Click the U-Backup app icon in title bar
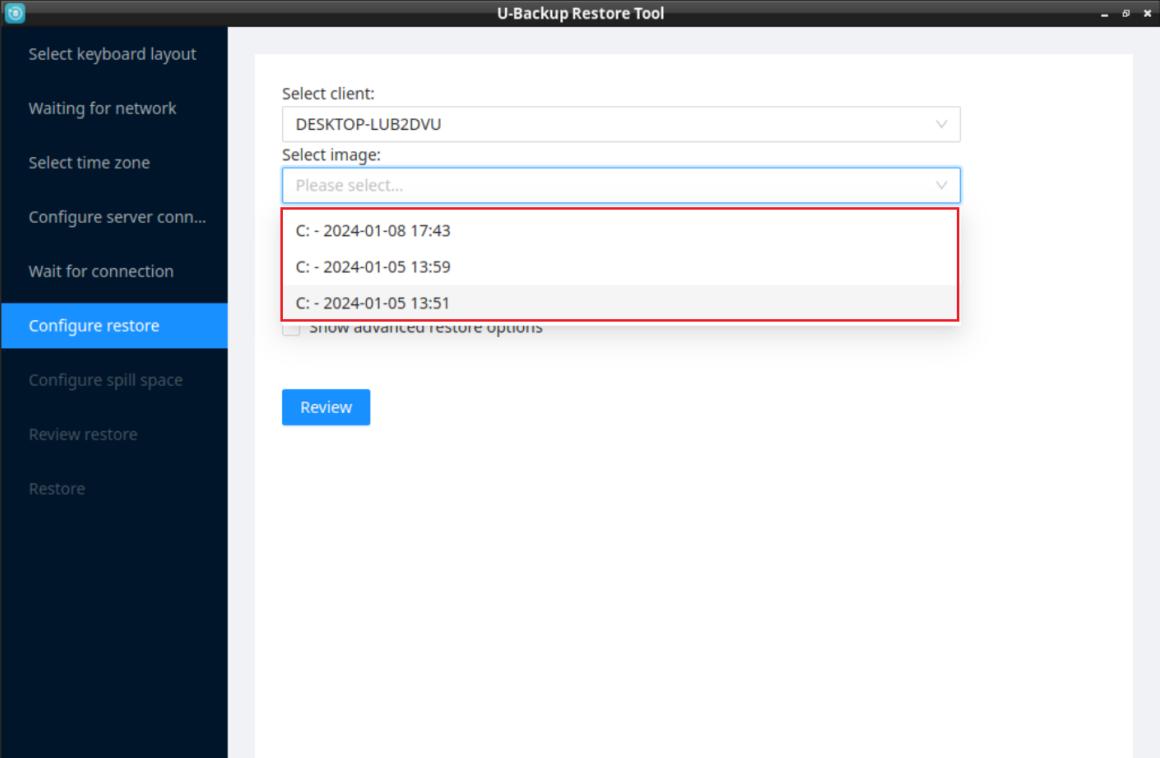The width and height of the screenshot is (1160, 758). coord(13,13)
